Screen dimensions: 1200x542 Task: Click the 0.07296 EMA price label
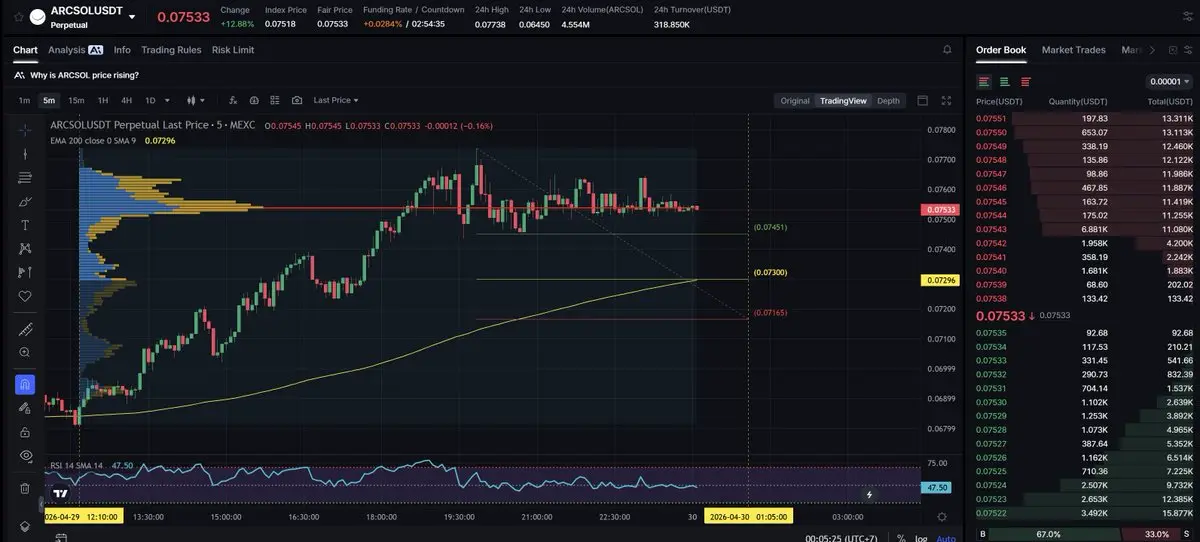(940, 280)
